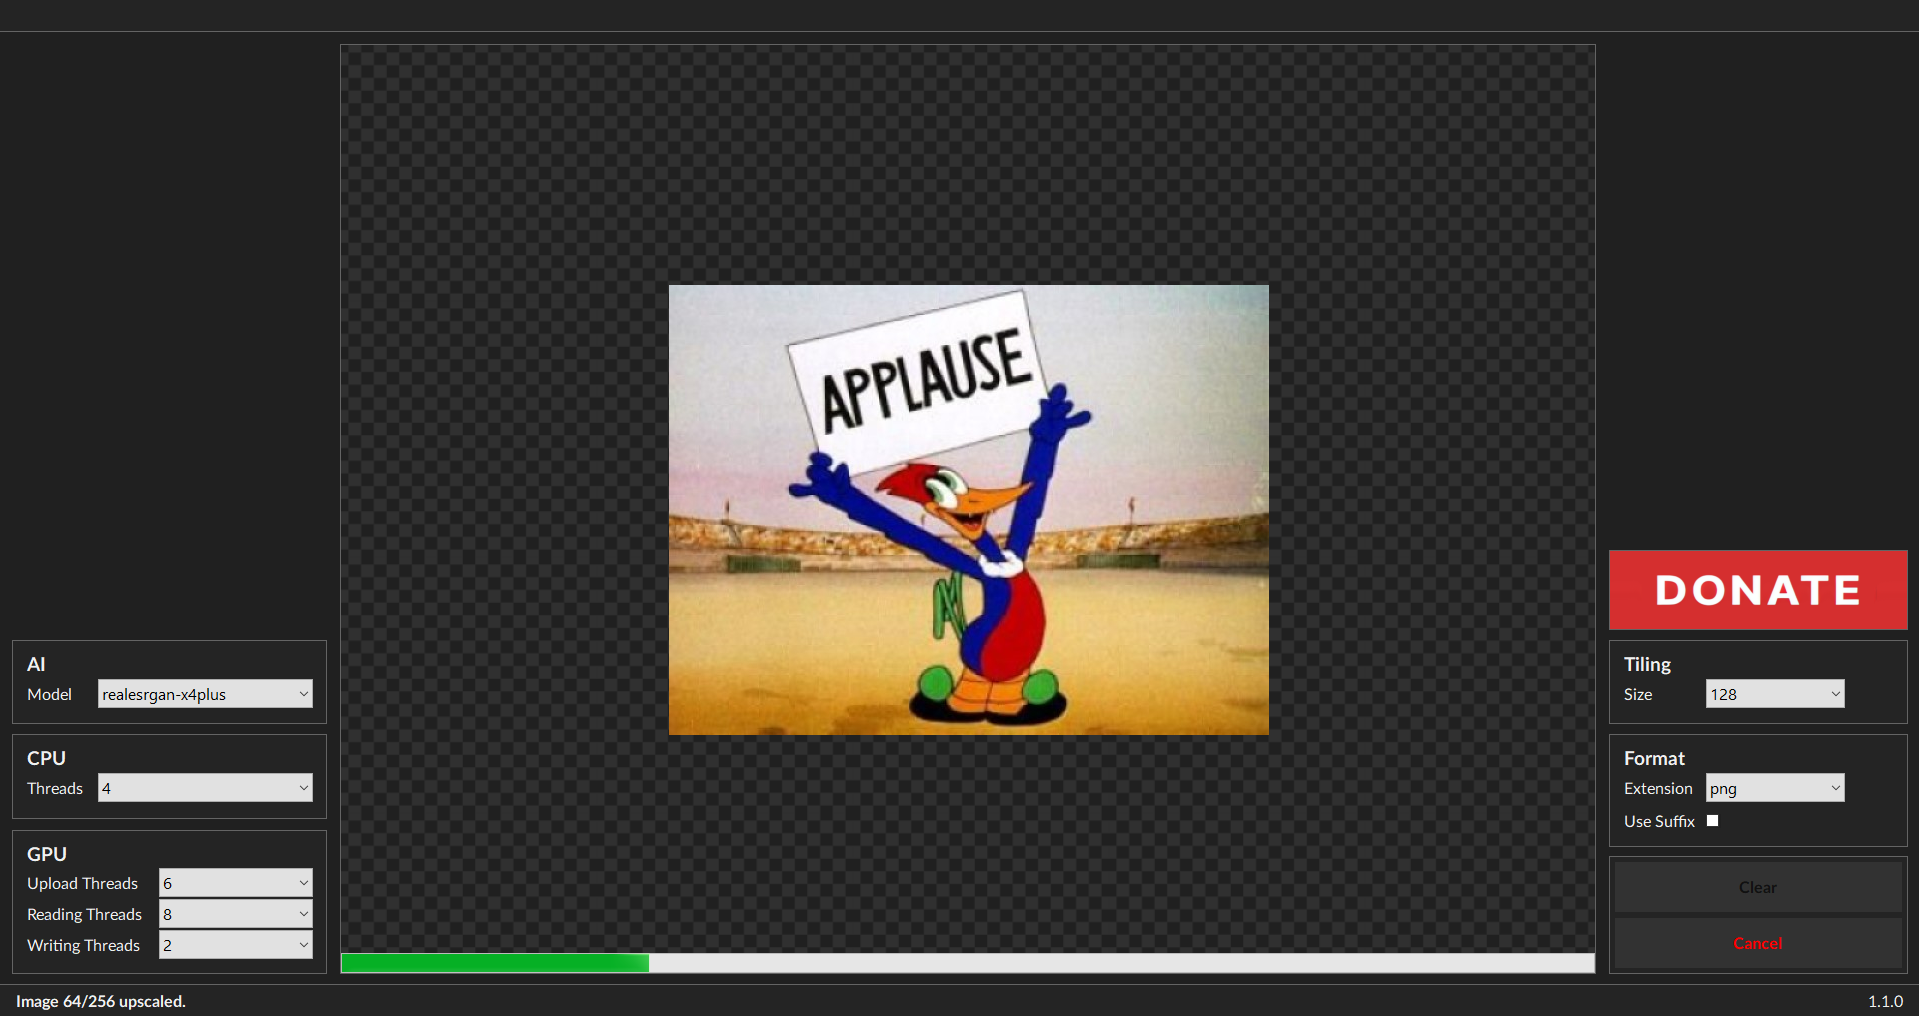Viewport: 1919px width, 1016px height.
Task: Open the Tiling Size dropdown
Action: click(x=1775, y=694)
